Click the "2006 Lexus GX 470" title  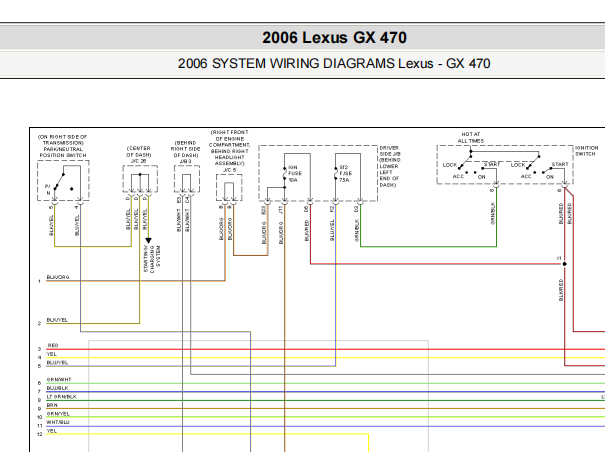pyautogui.click(x=334, y=37)
